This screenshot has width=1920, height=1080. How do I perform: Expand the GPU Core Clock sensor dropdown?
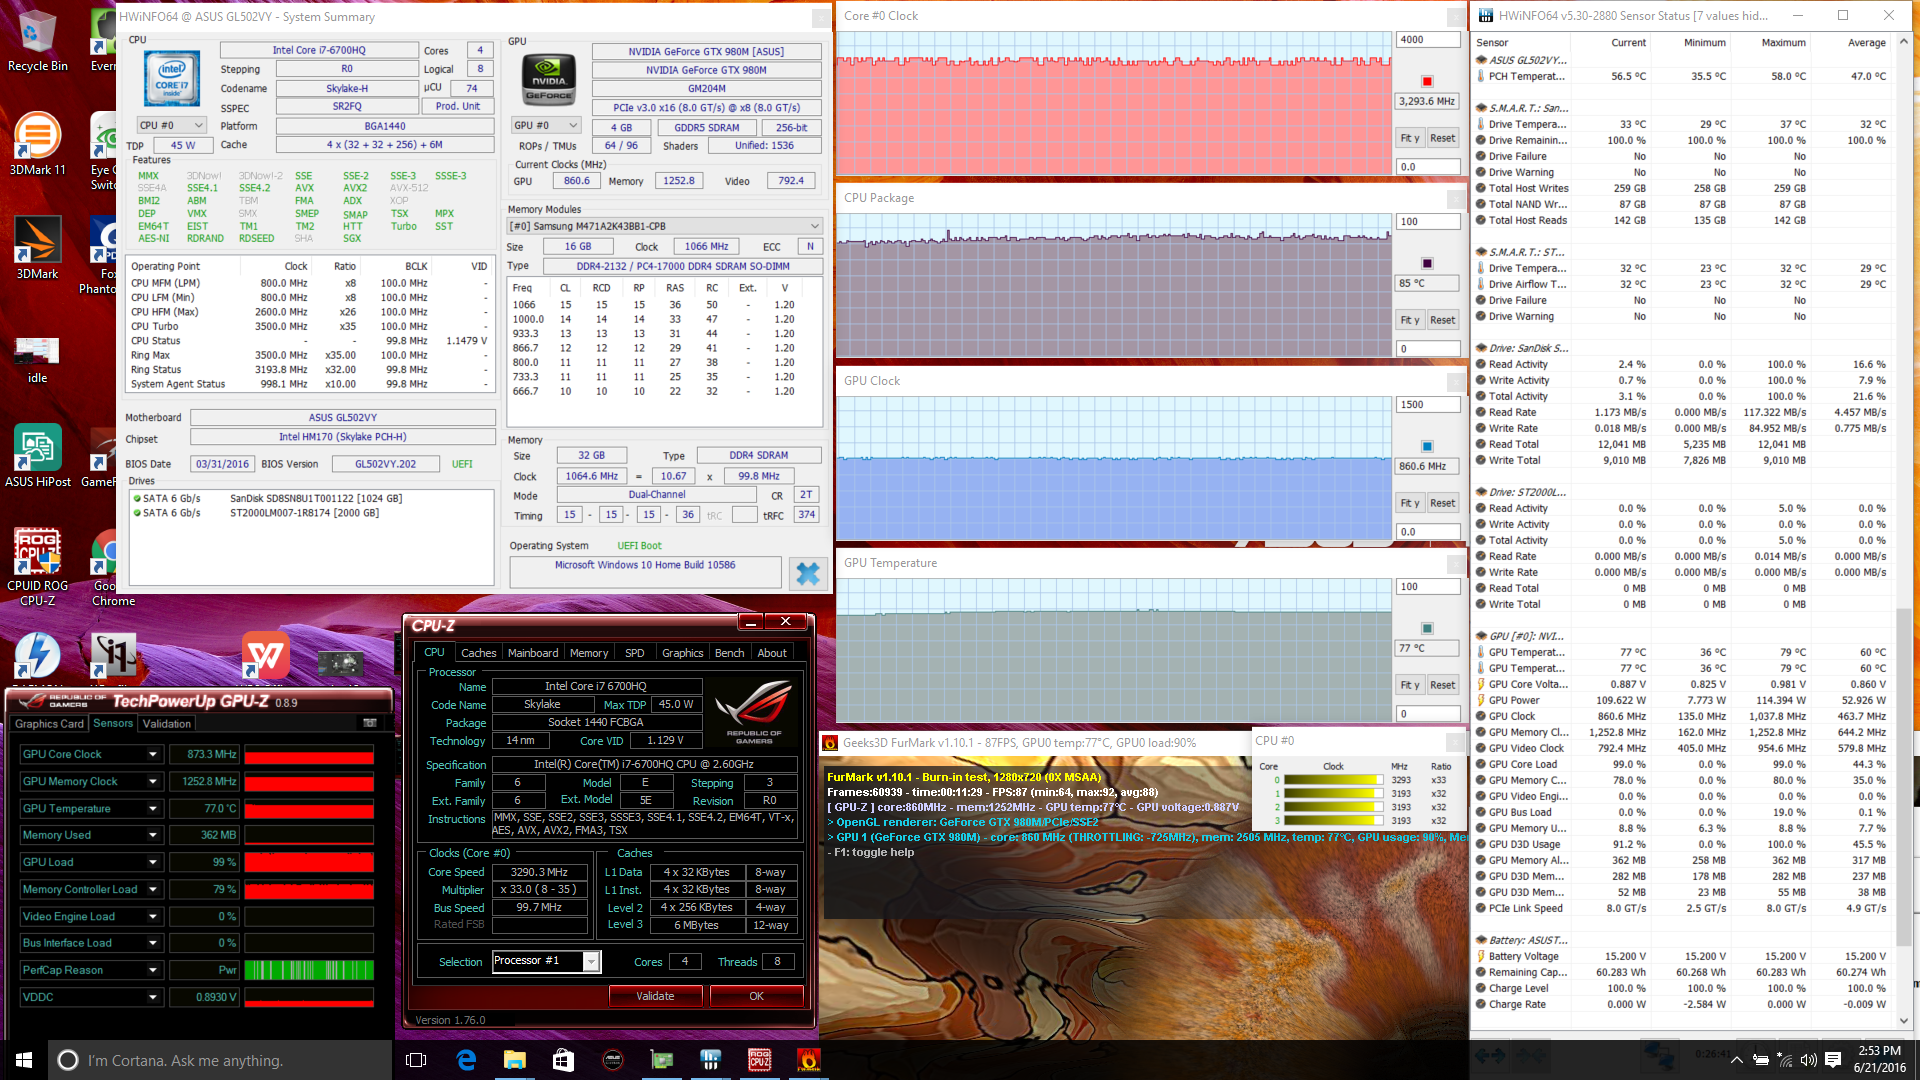[153, 755]
